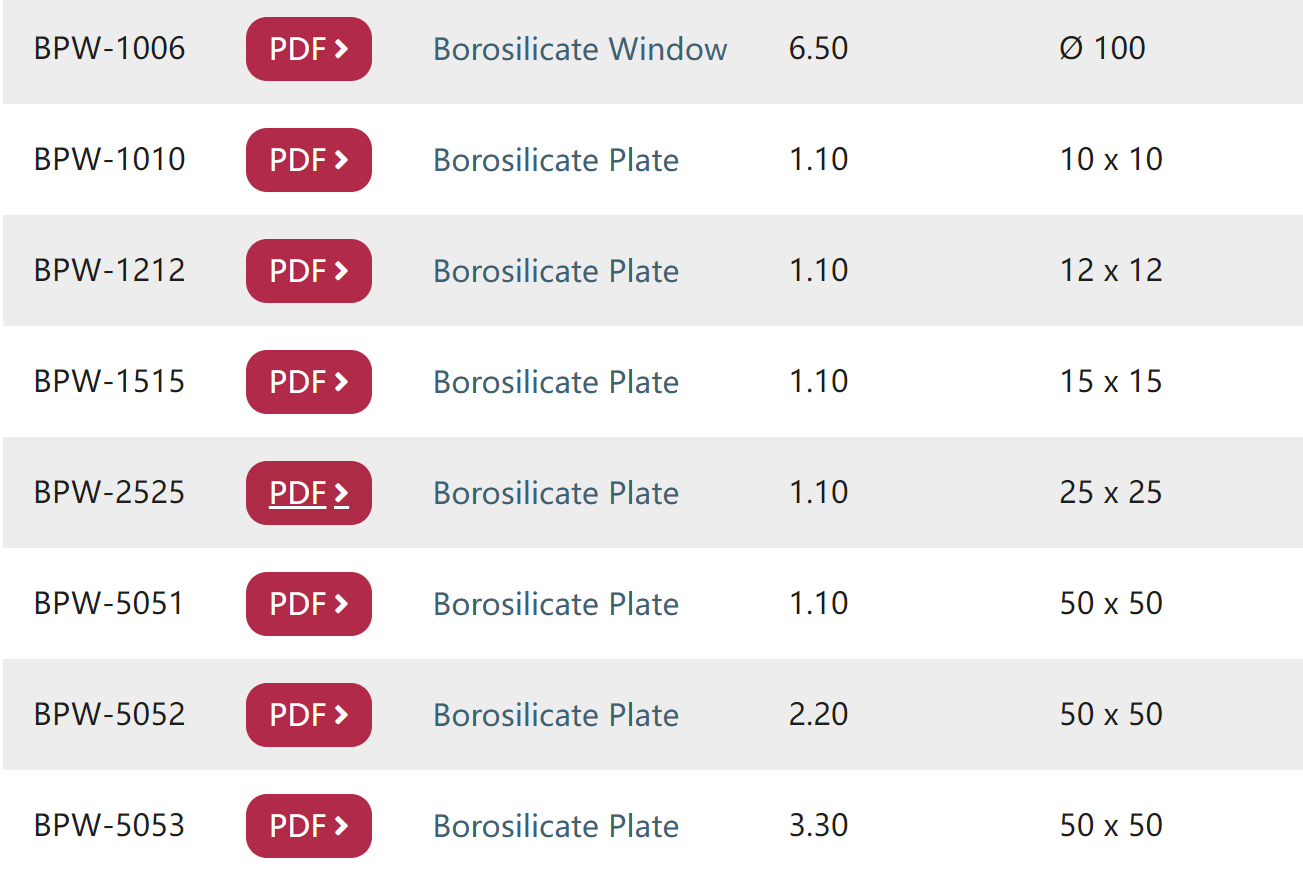The image size is (1303, 877).
Task: Open the PDF for BPW-1212
Action: (309, 271)
